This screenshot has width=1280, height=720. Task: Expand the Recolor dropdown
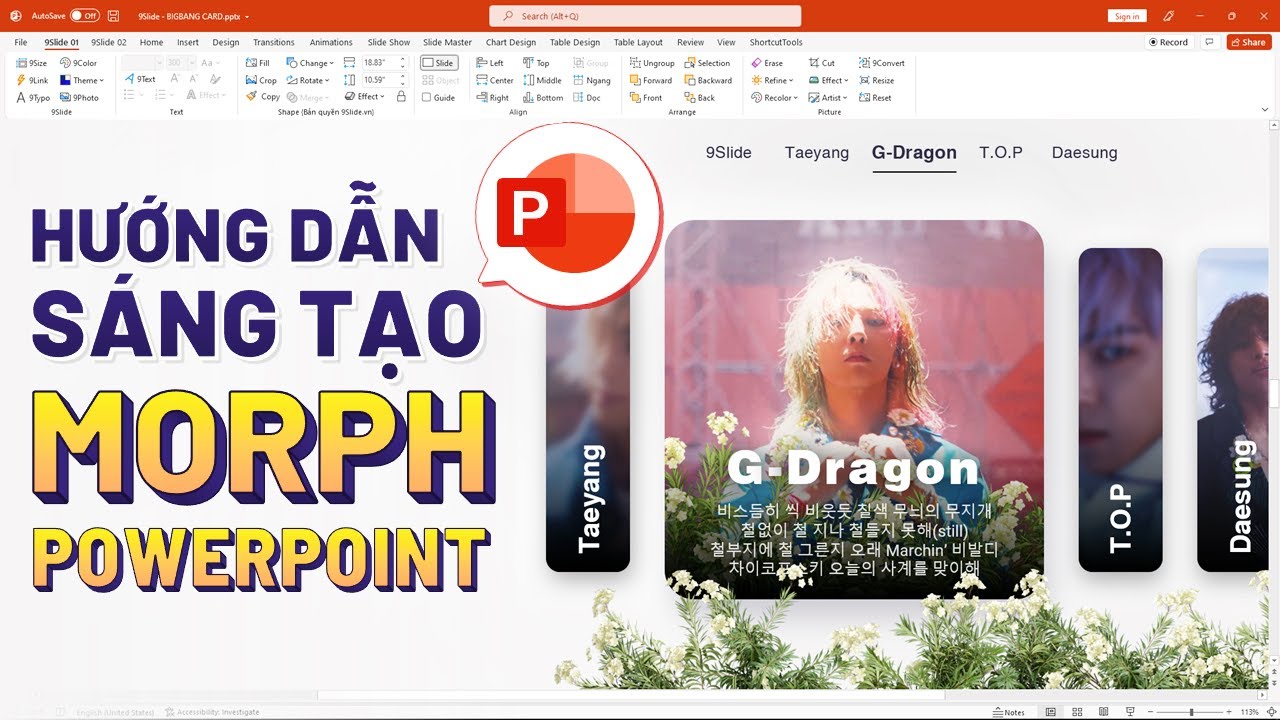tap(775, 98)
